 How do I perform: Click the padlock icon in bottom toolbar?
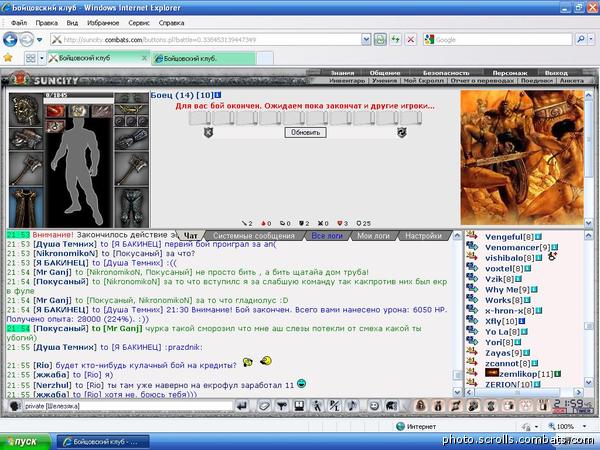click(421, 406)
